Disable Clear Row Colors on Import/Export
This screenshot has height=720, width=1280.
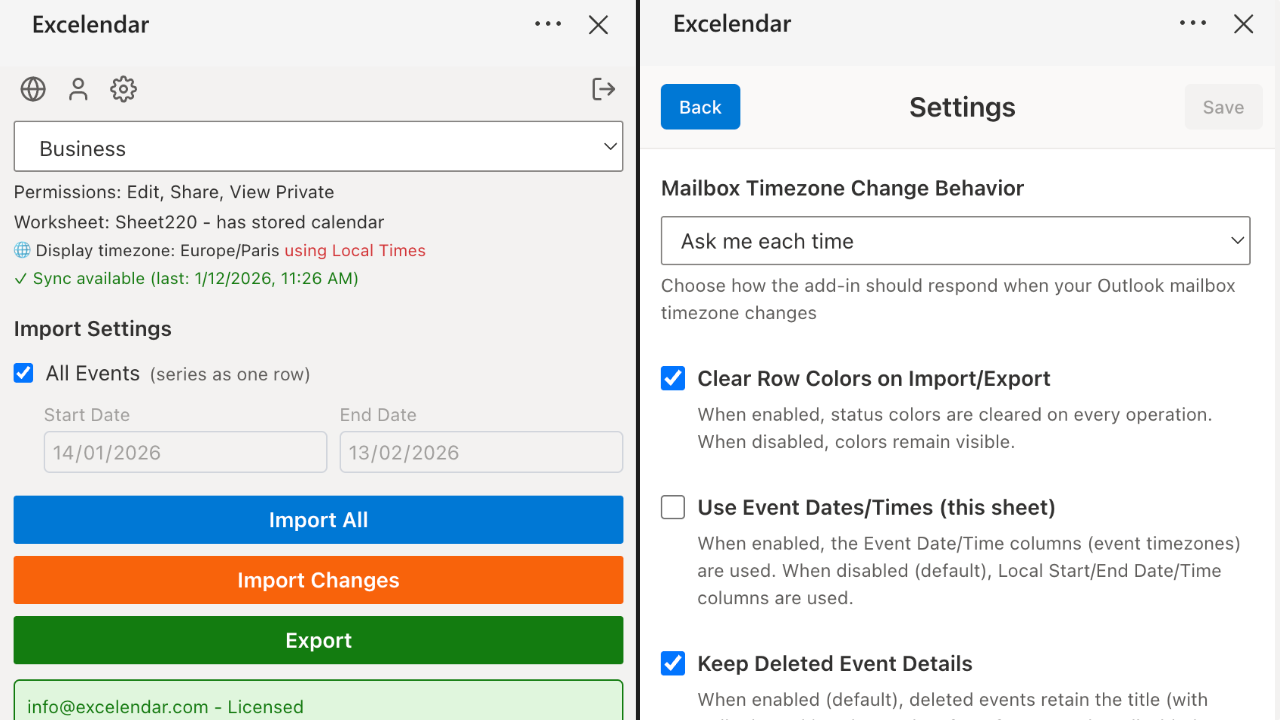coord(672,378)
